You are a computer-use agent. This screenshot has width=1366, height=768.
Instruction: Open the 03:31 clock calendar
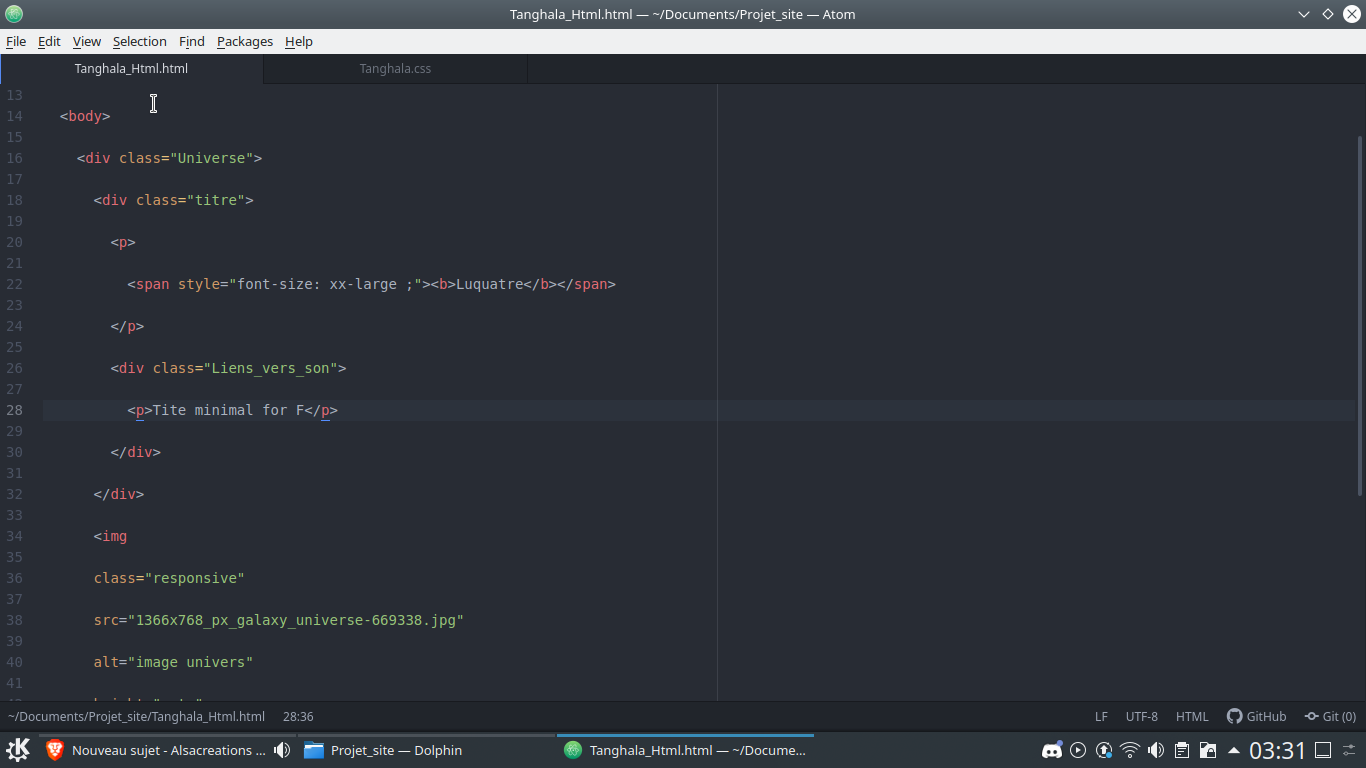[1278, 750]
